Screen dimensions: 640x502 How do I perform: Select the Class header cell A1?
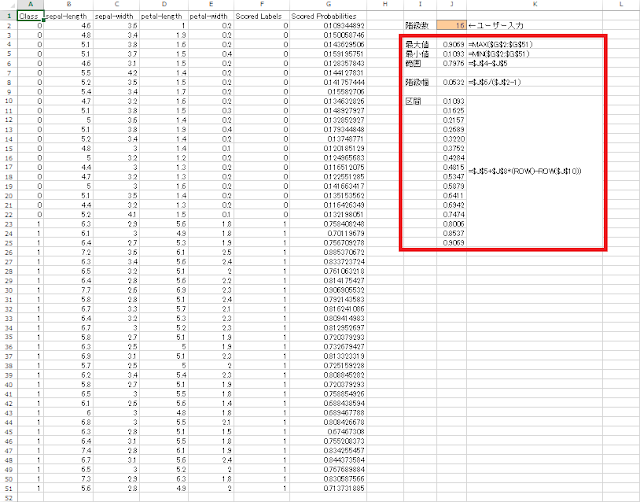point(30,18)
